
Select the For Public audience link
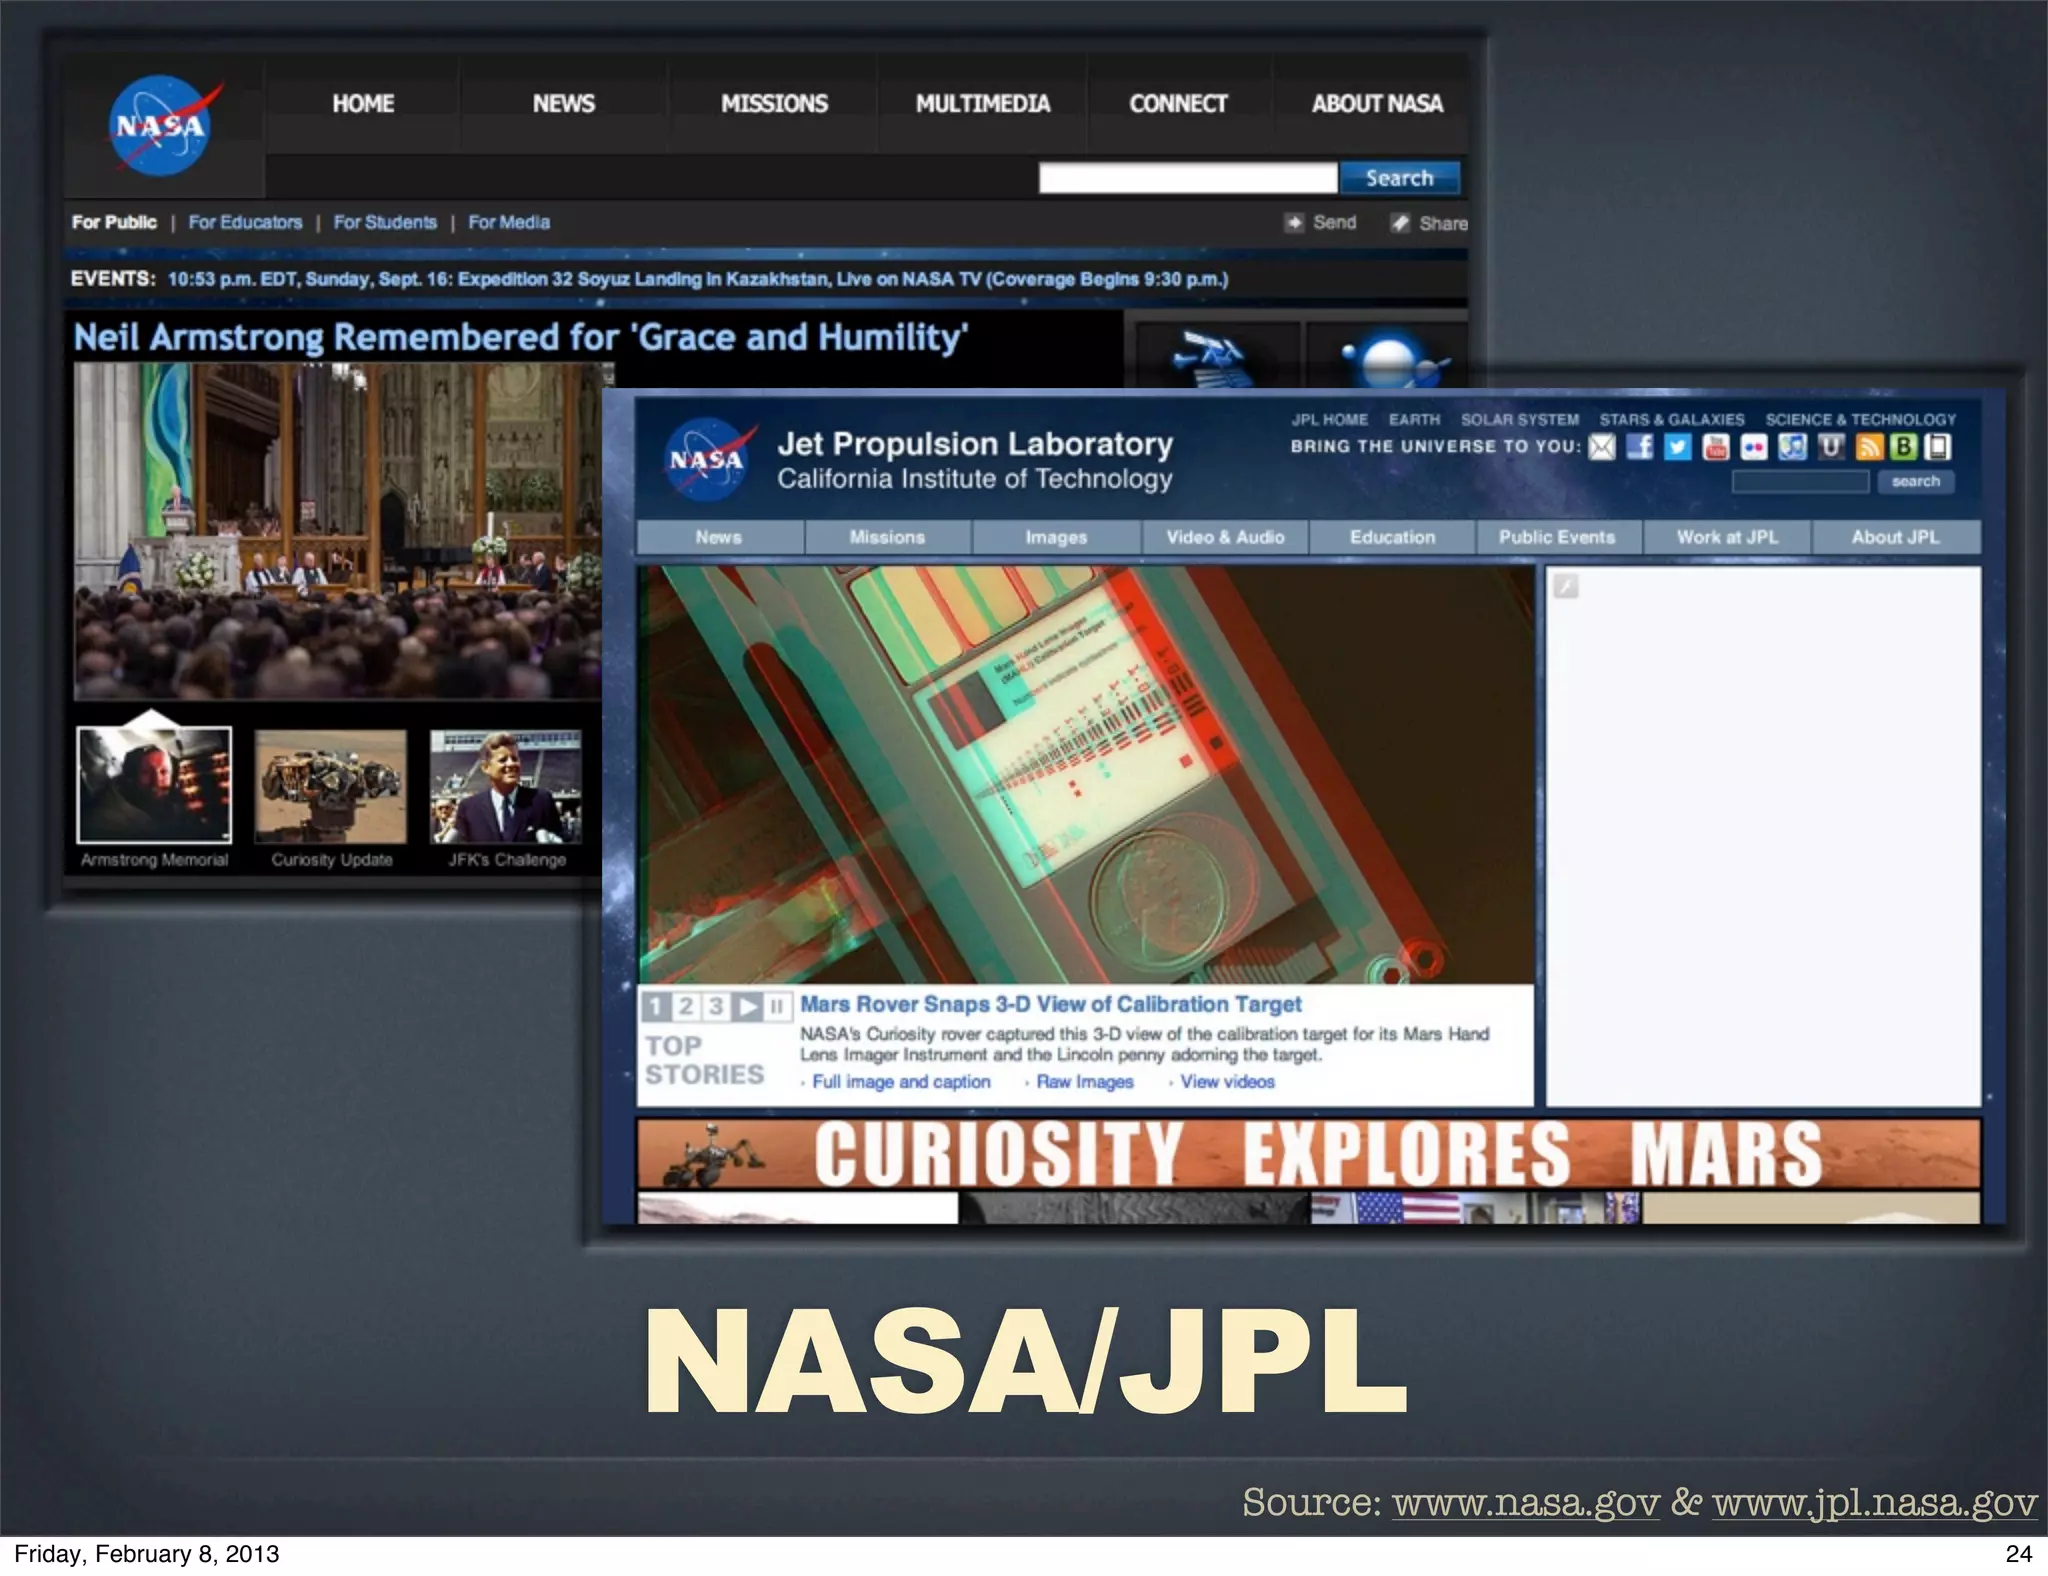pos(114,222)
